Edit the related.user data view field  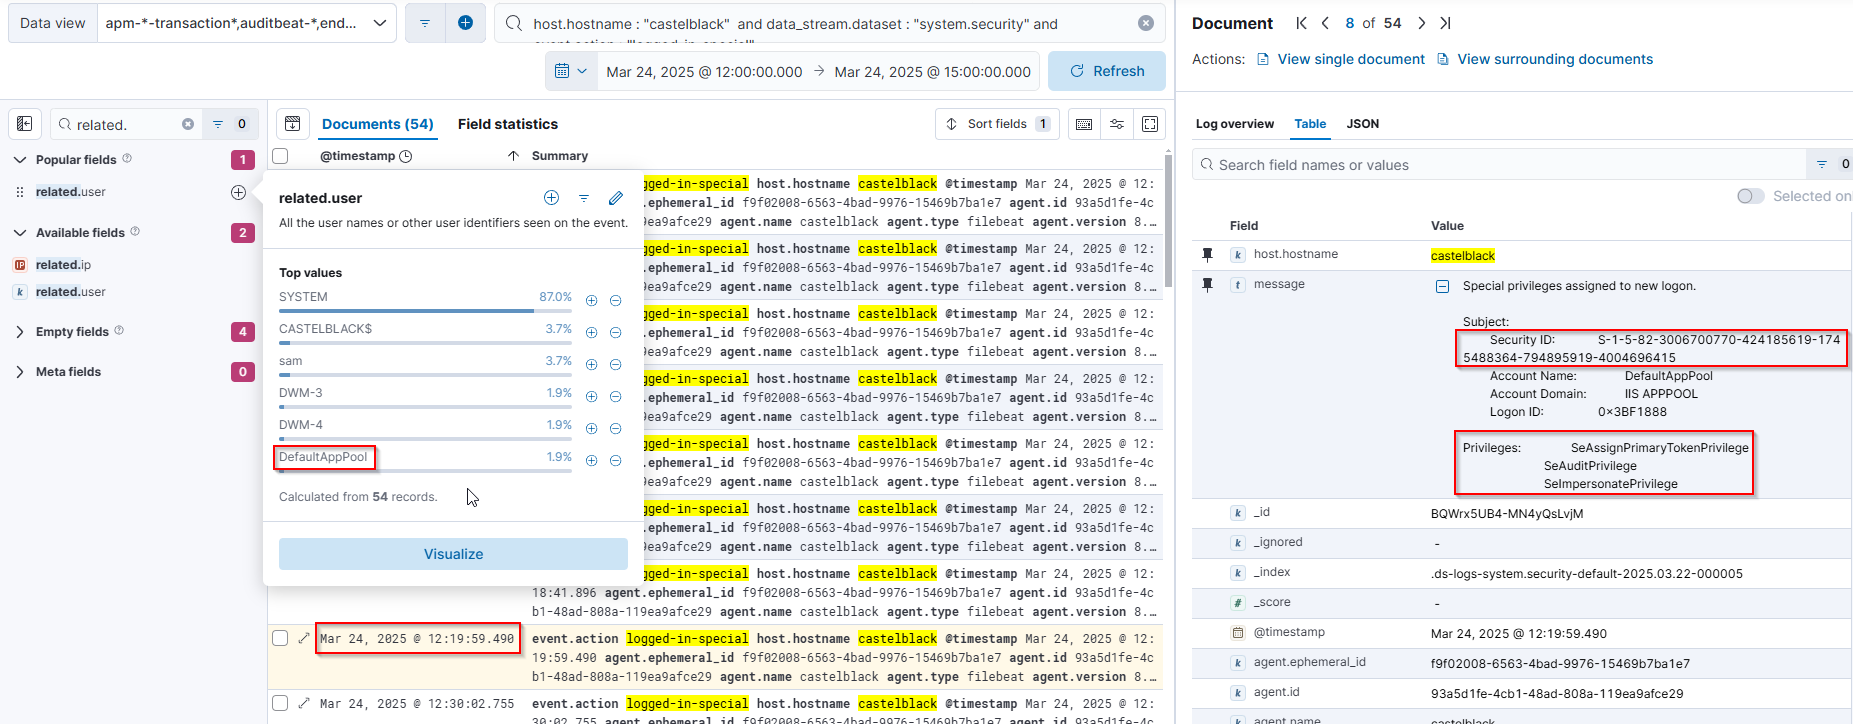(x=616, y=198)
